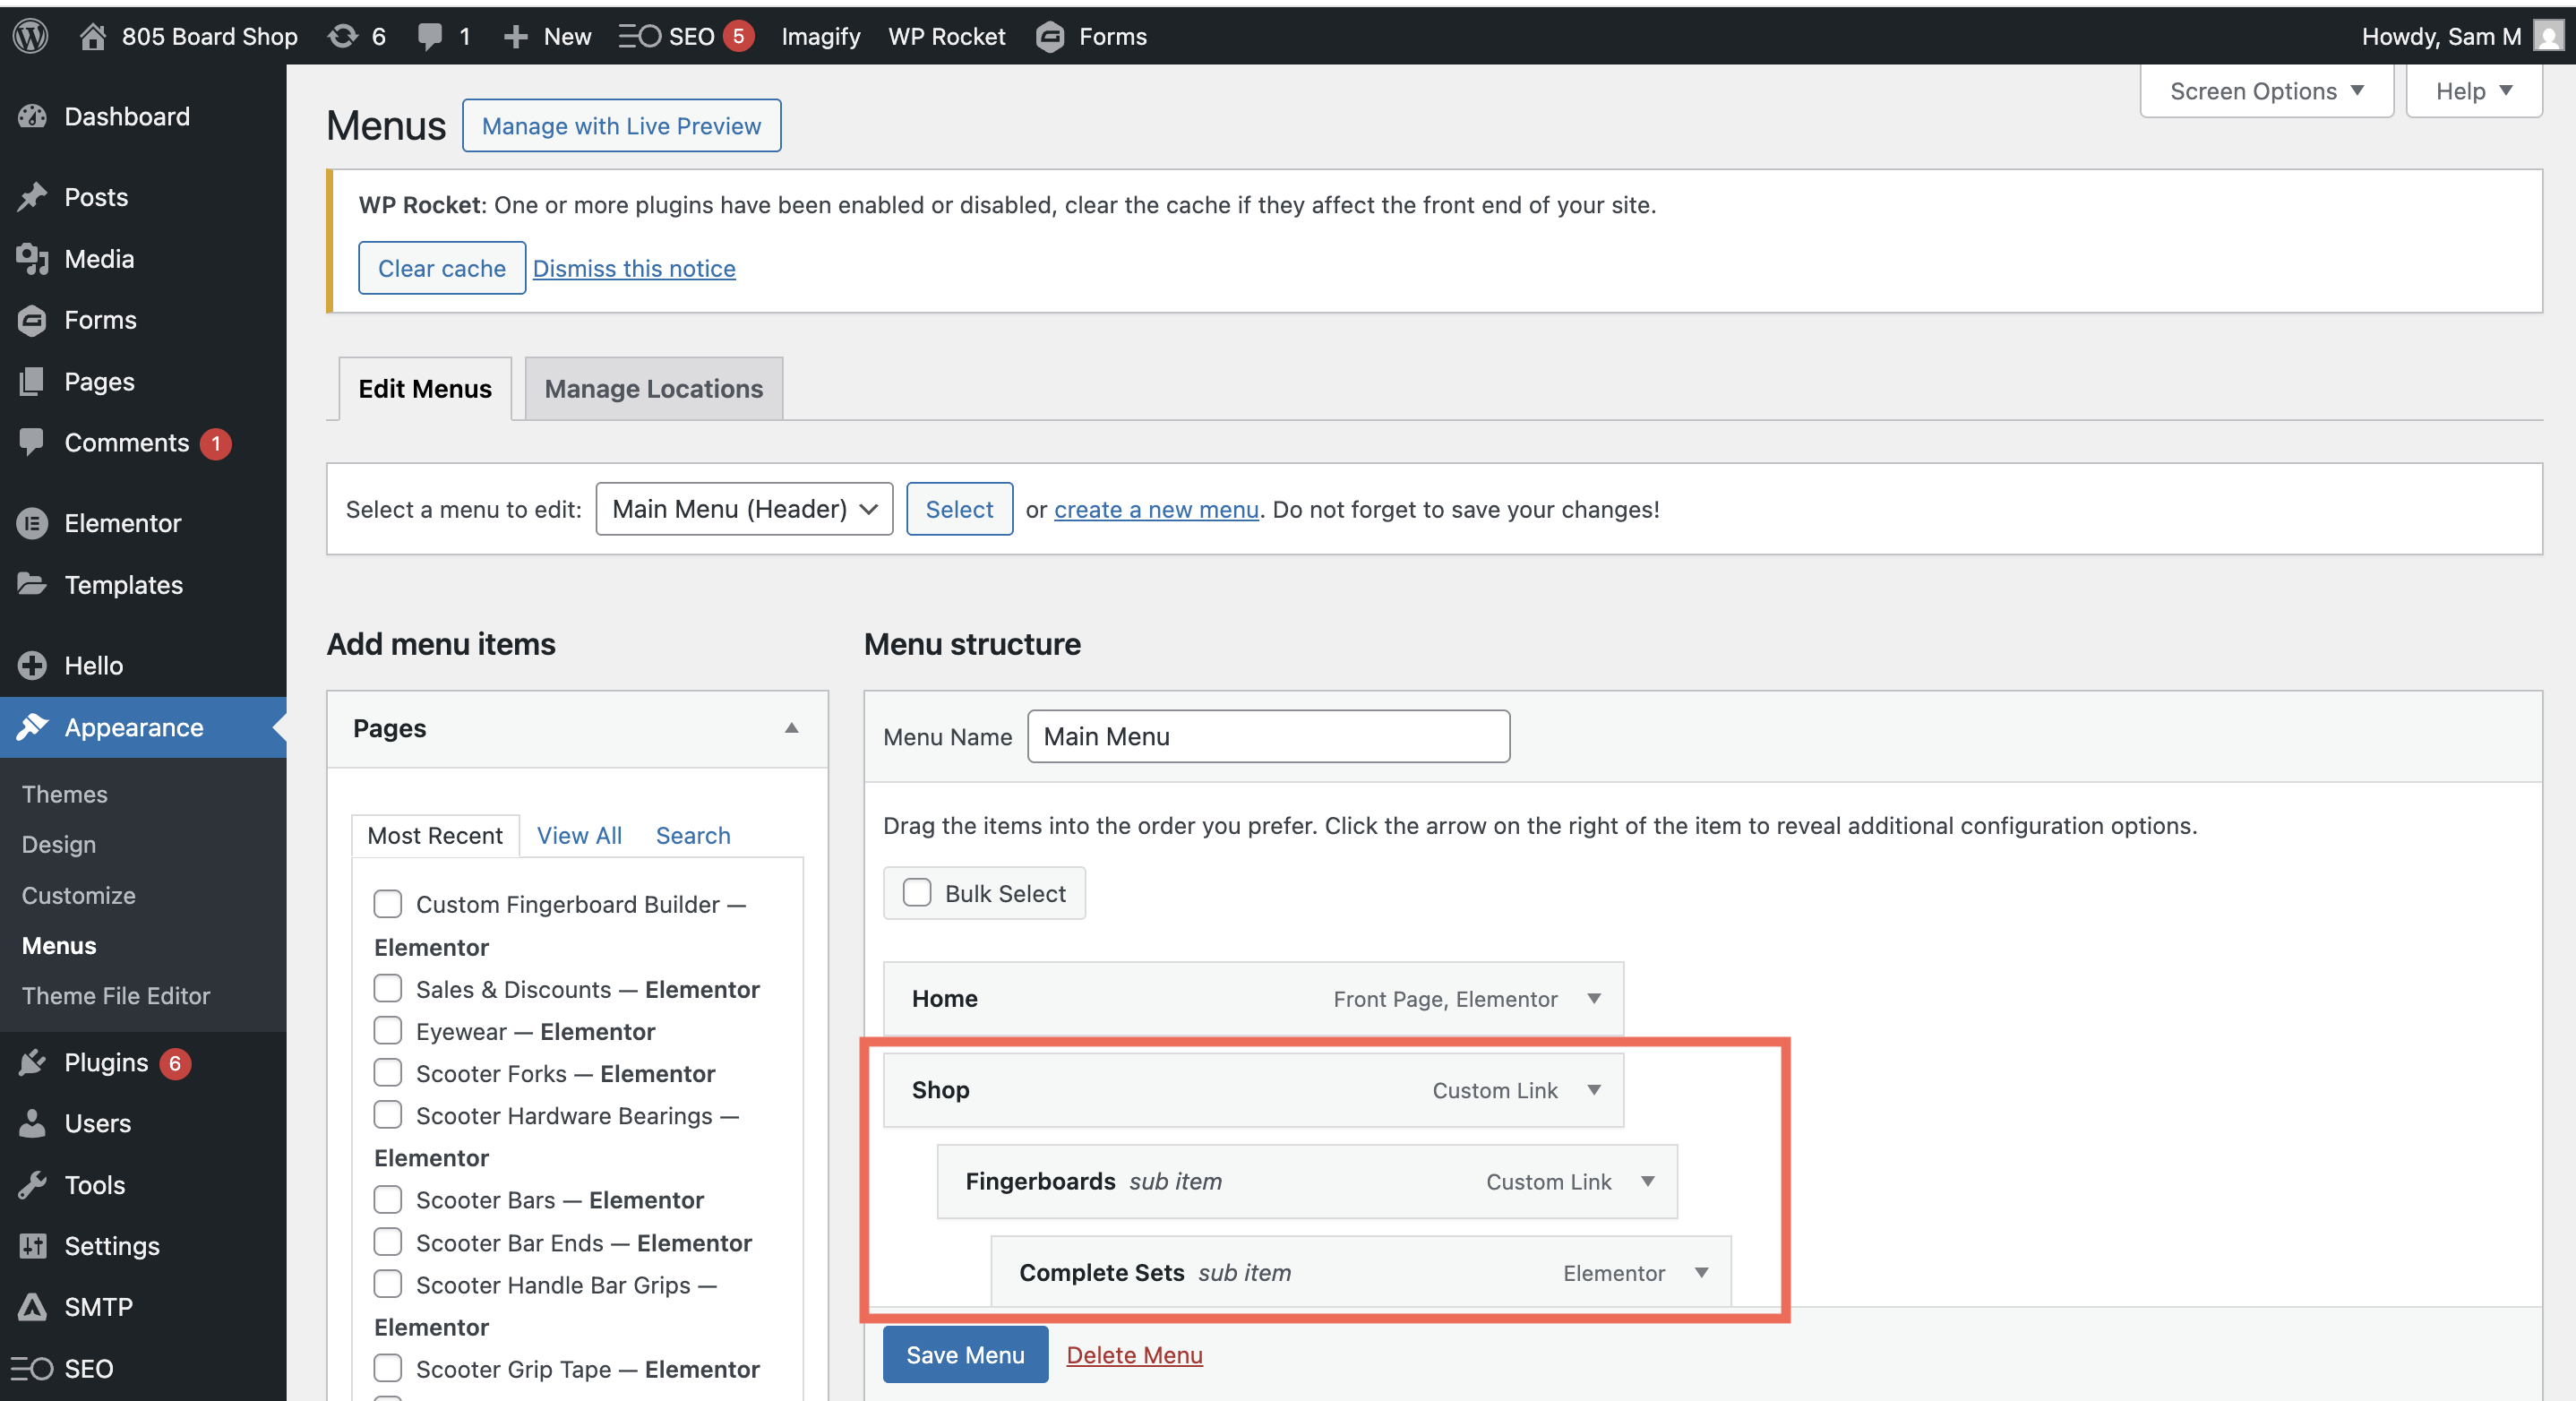Click the Settings sliders icon
Viewport: 2576px width, 1401px height.
coord(32,1246)
